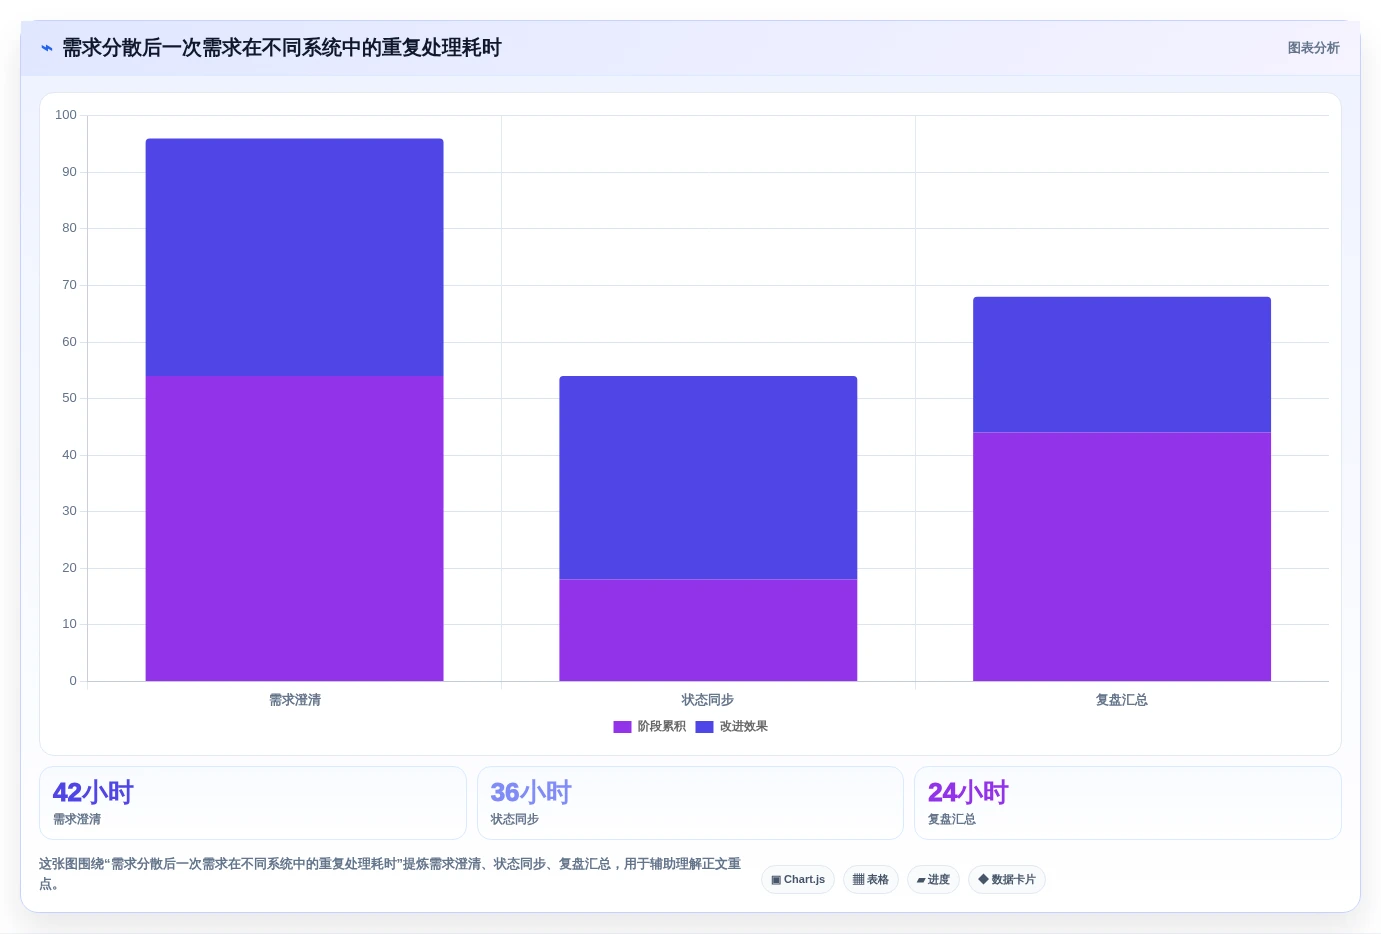Open the 36小时 状态同步 data card

690,803
